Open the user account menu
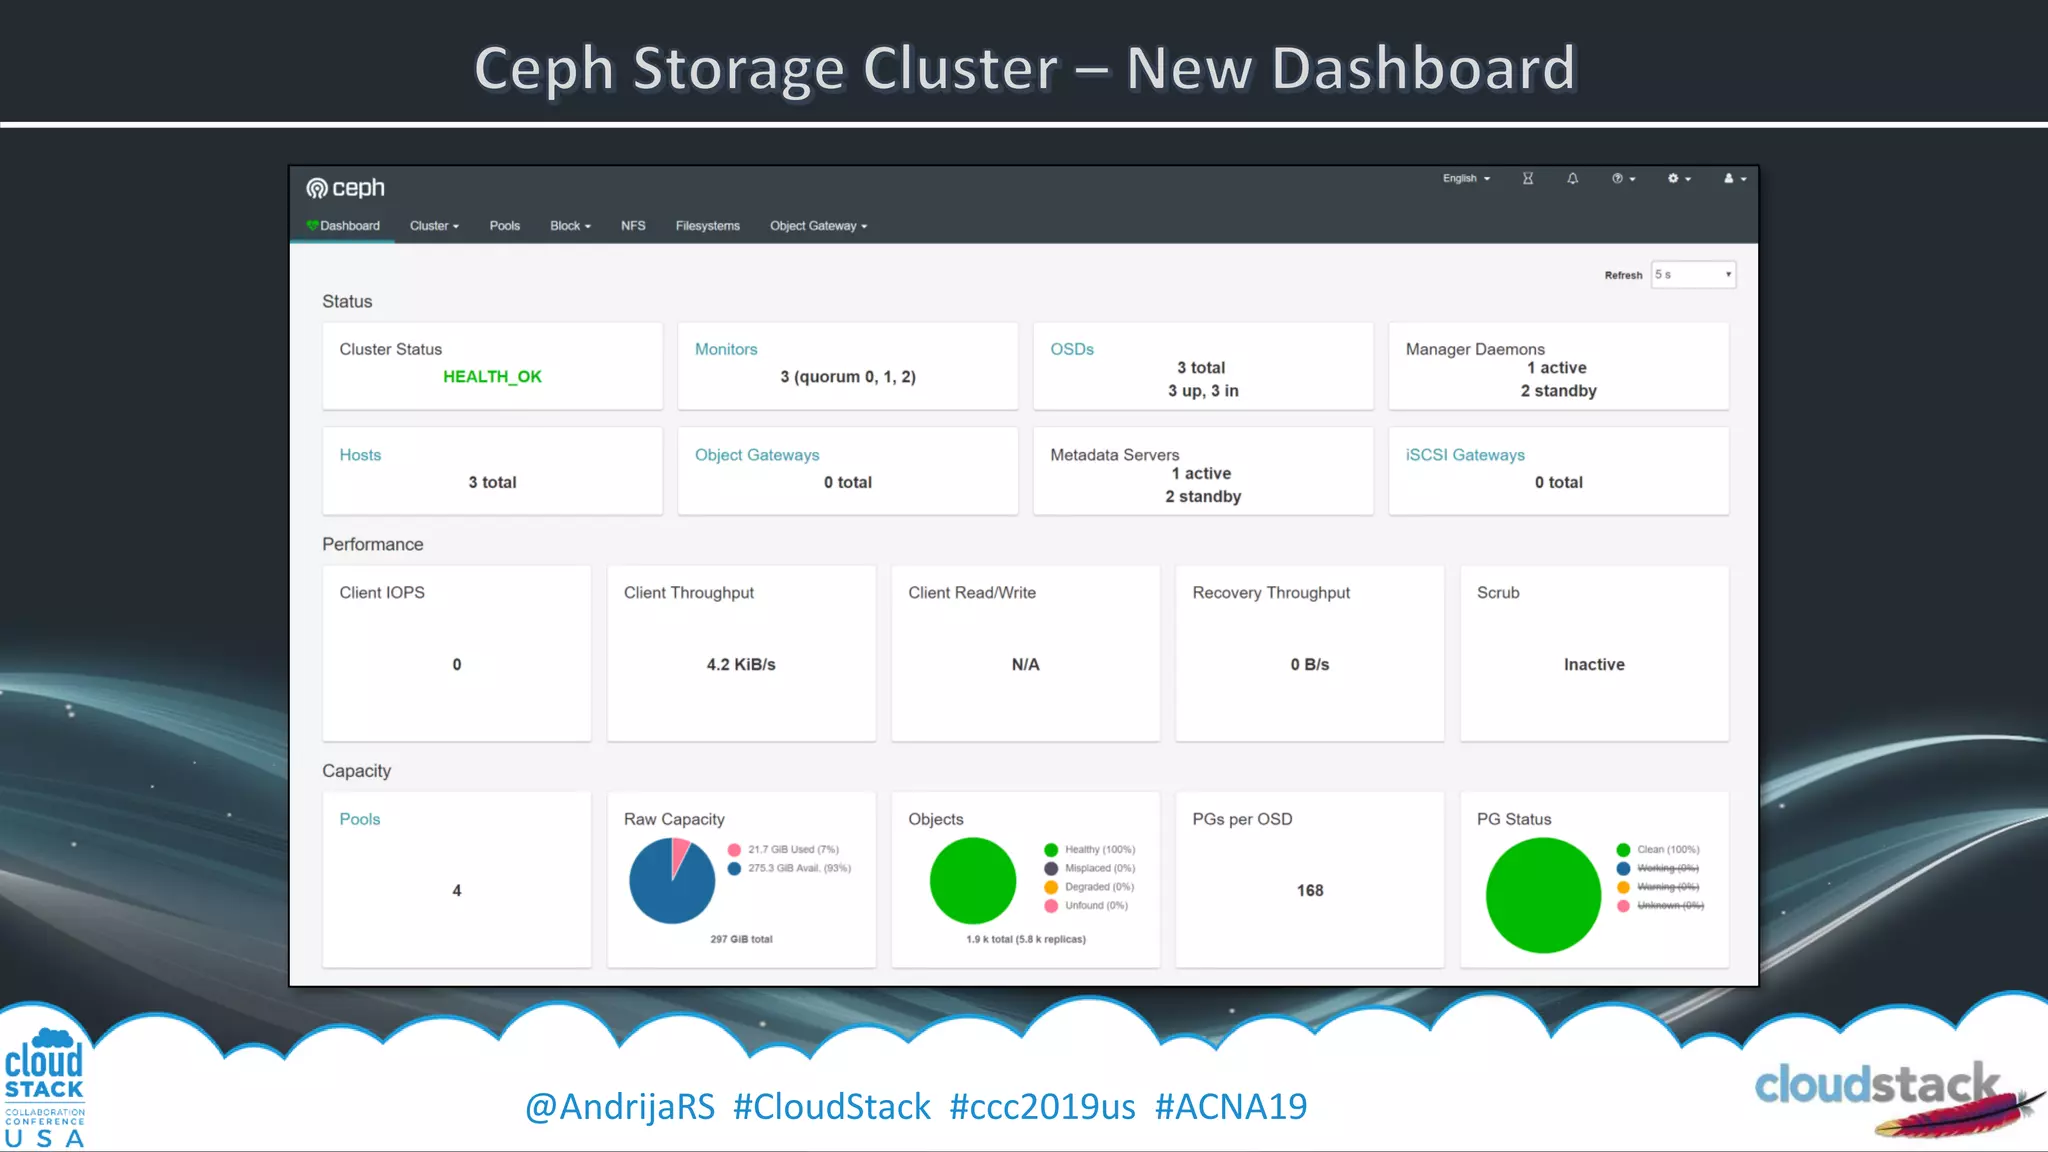This screenshot has height=1152, width=2048. pyautogui.click(x=1735, y=178)
